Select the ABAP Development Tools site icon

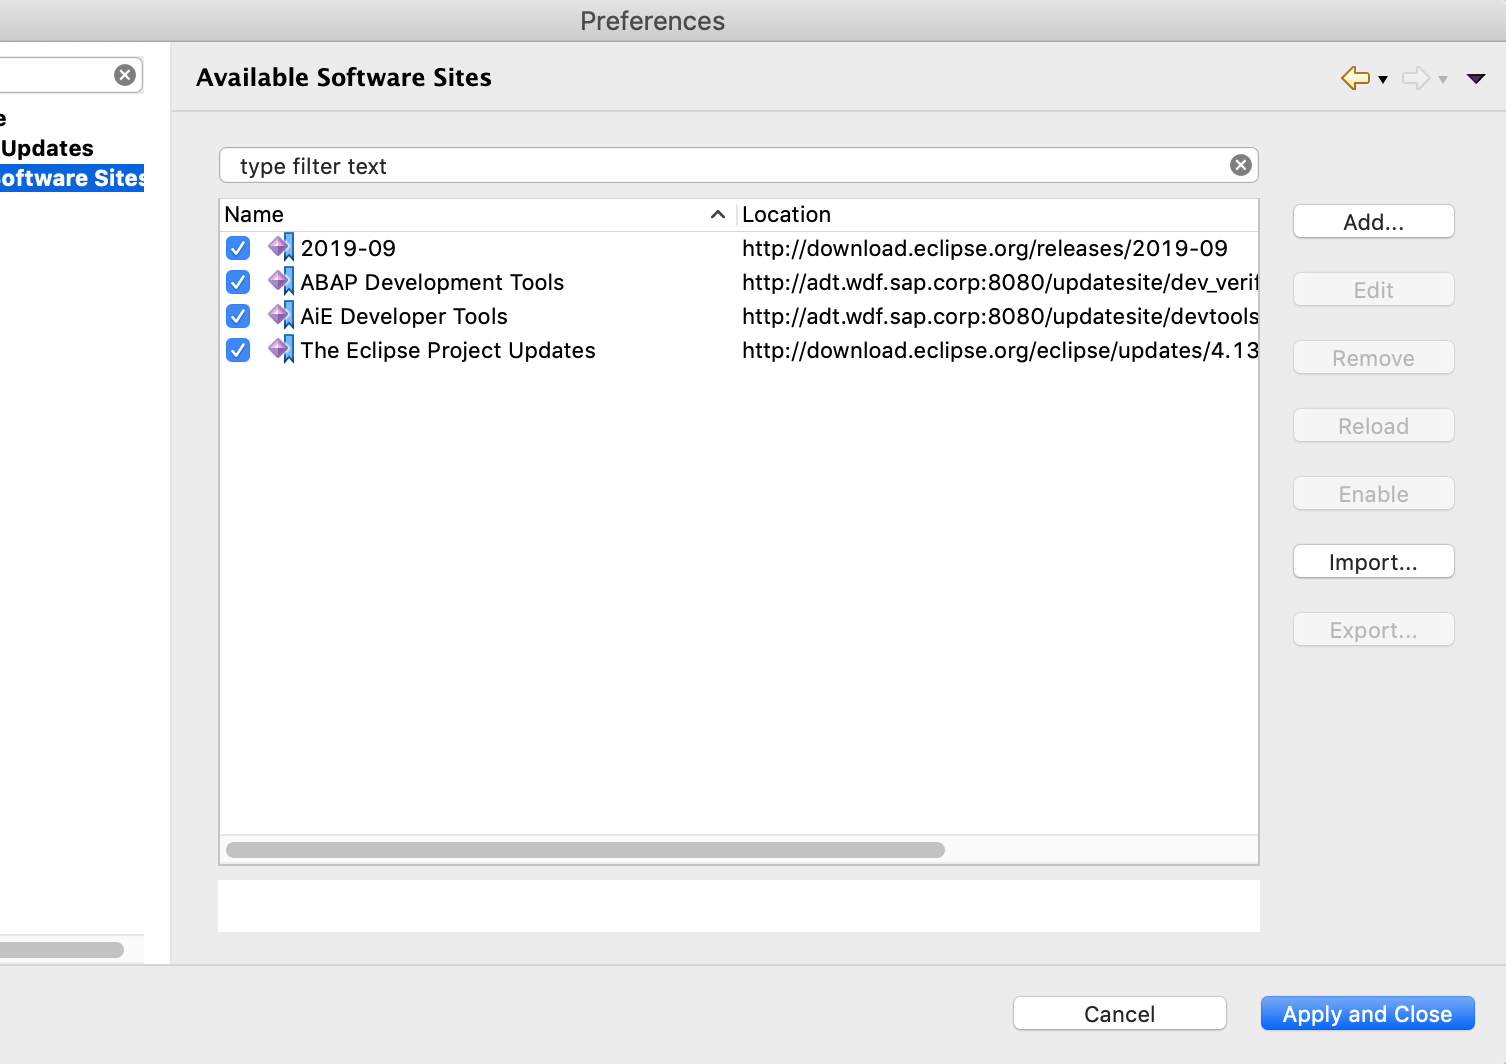pos(281,281)
